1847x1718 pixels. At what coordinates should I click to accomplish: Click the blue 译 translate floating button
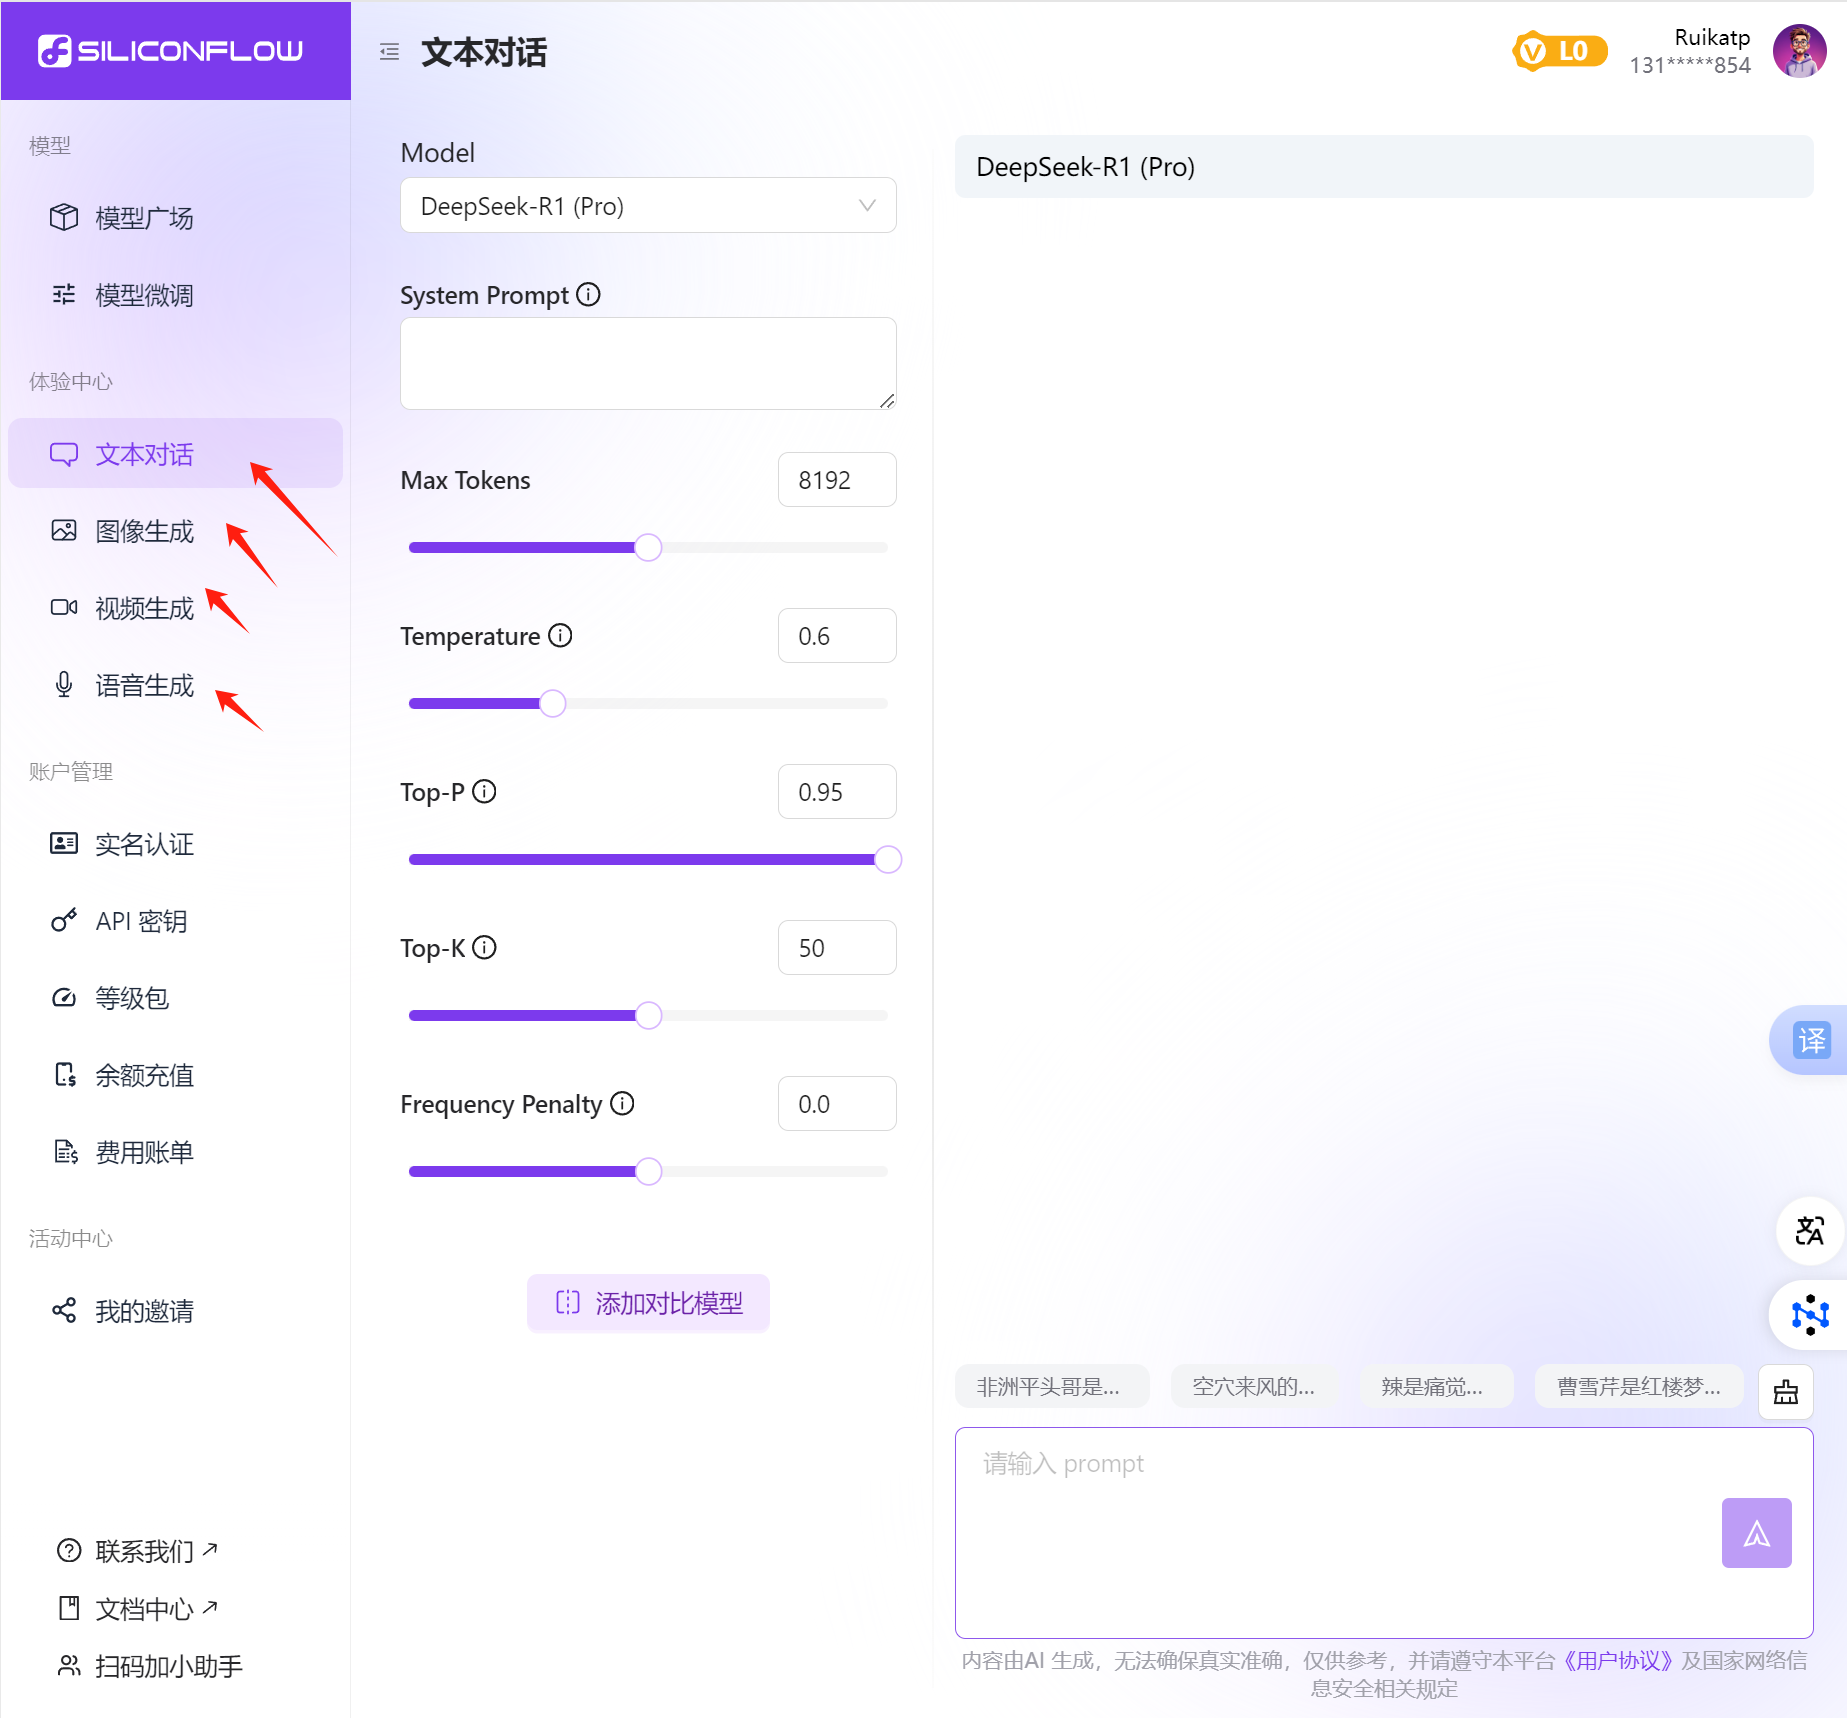tap(1811, 1040)
